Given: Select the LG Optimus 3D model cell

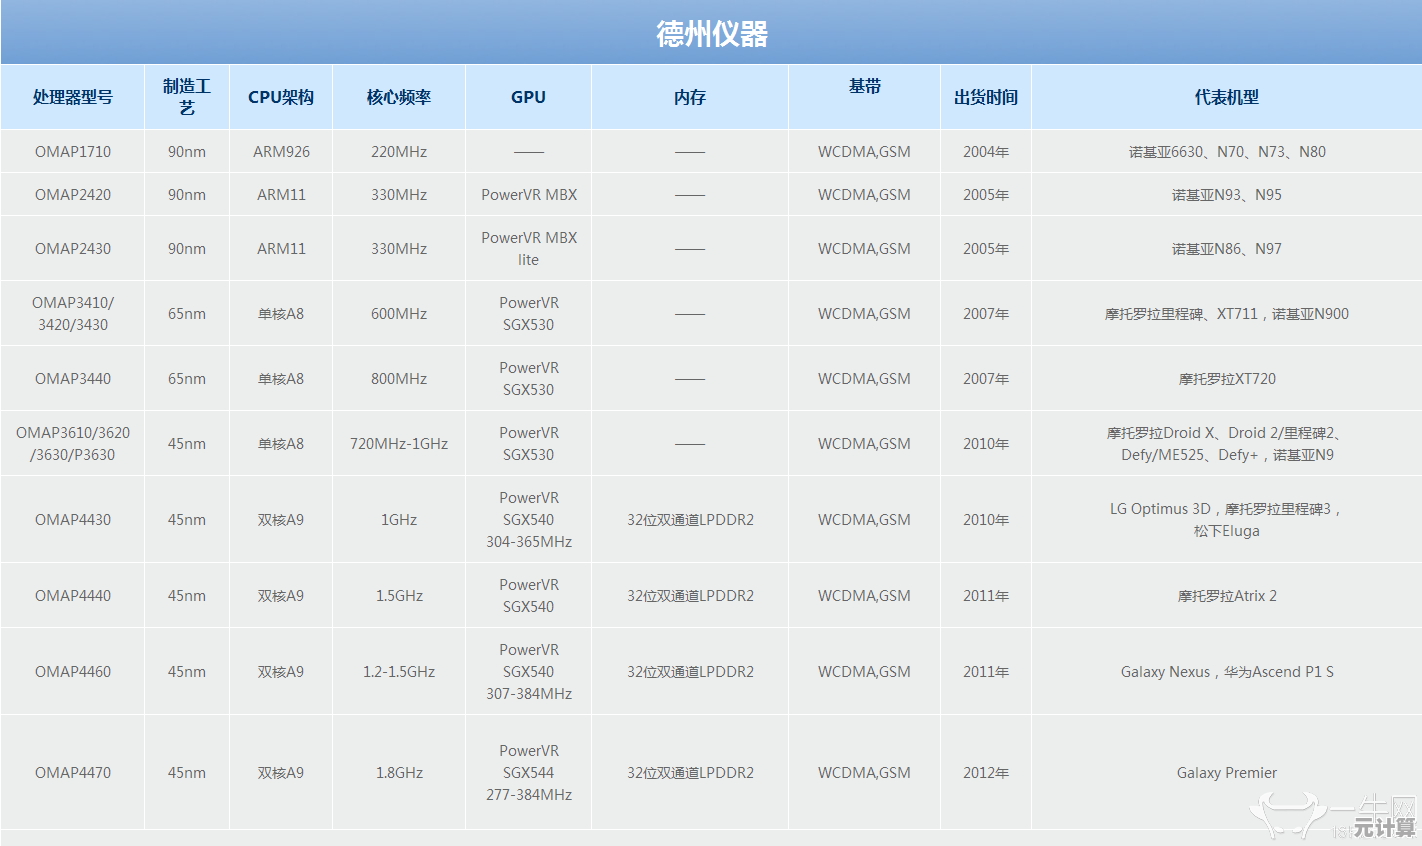Looking at the screenshot, I should pyautogui.click(x=1227, y=520).
